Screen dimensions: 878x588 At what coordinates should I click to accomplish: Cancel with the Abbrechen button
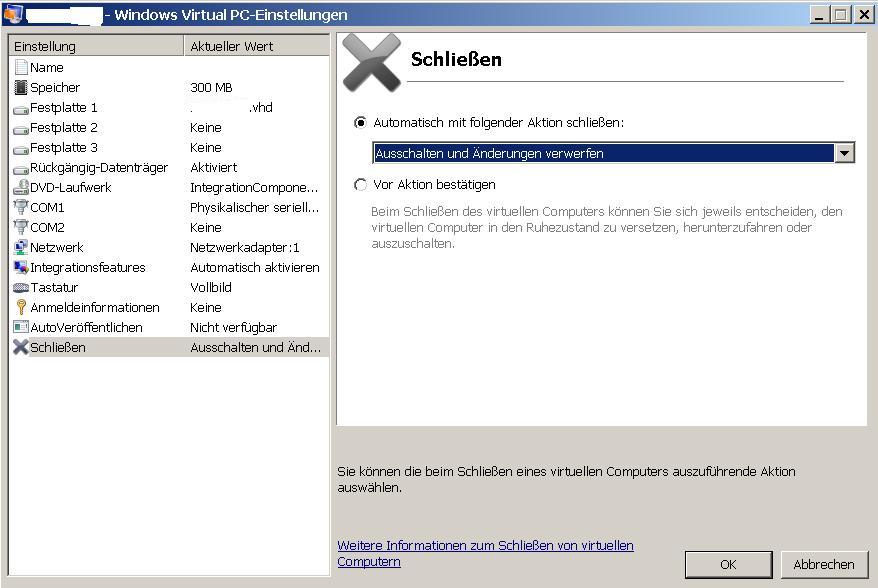(x=824, y=564)
